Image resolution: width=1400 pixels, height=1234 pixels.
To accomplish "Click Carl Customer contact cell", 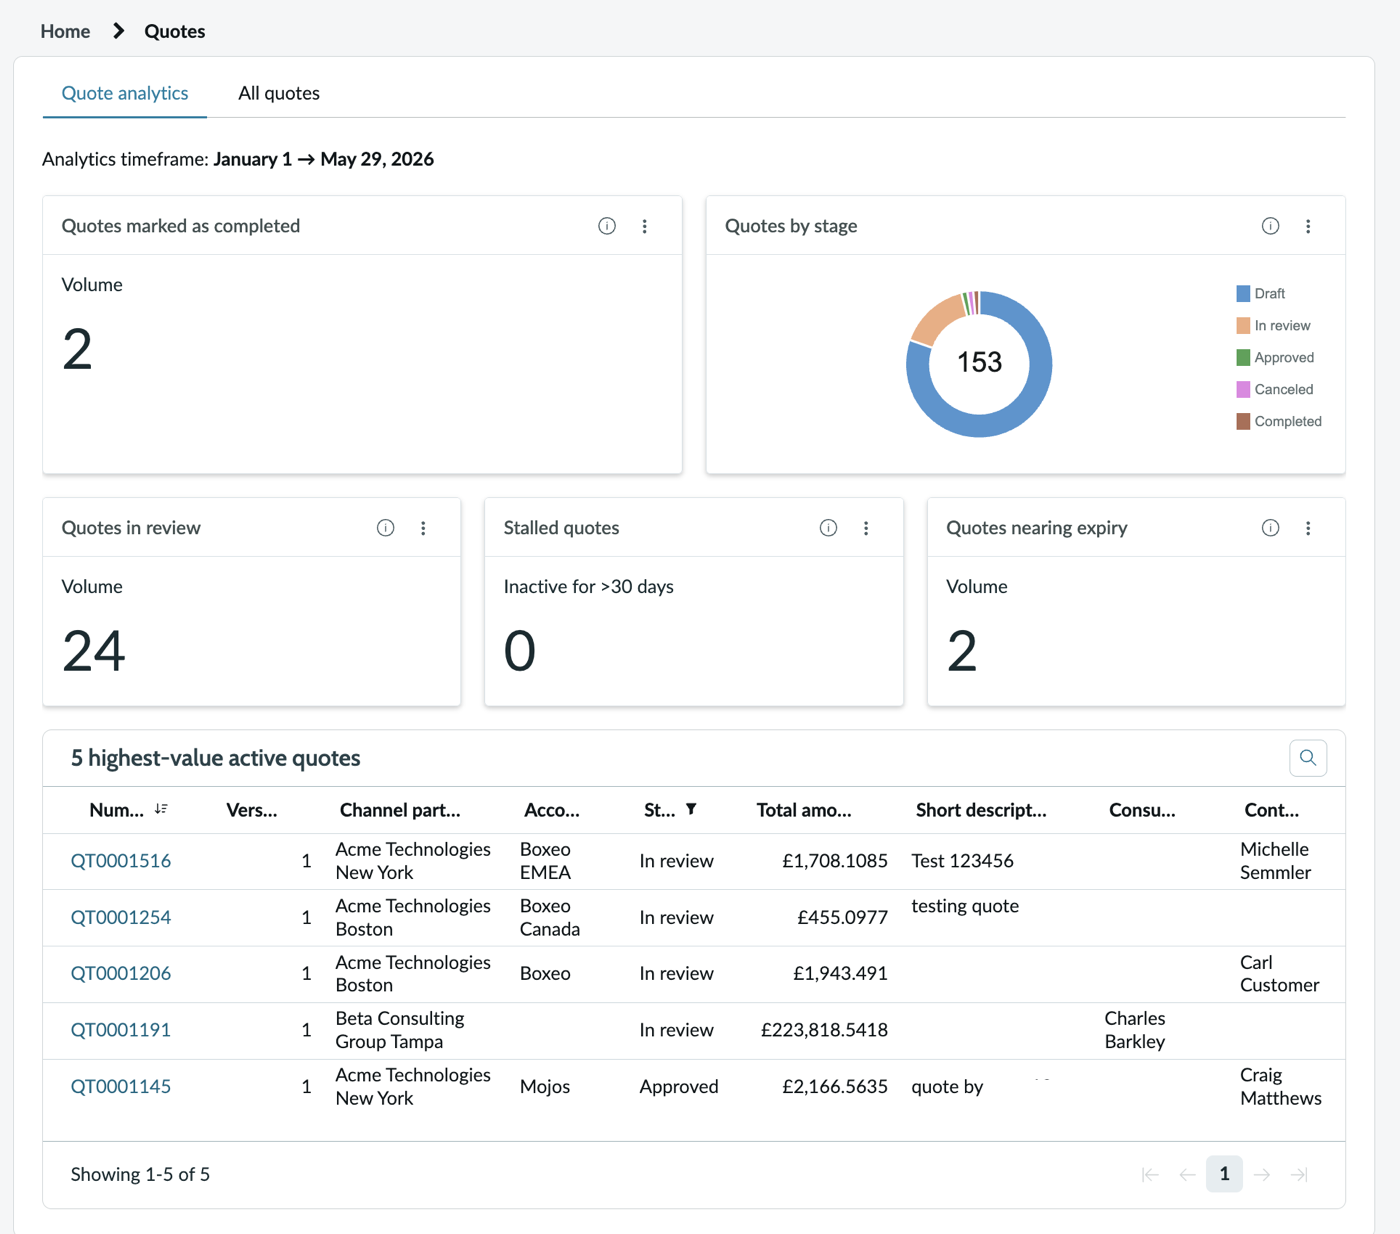I will 1280,973.
